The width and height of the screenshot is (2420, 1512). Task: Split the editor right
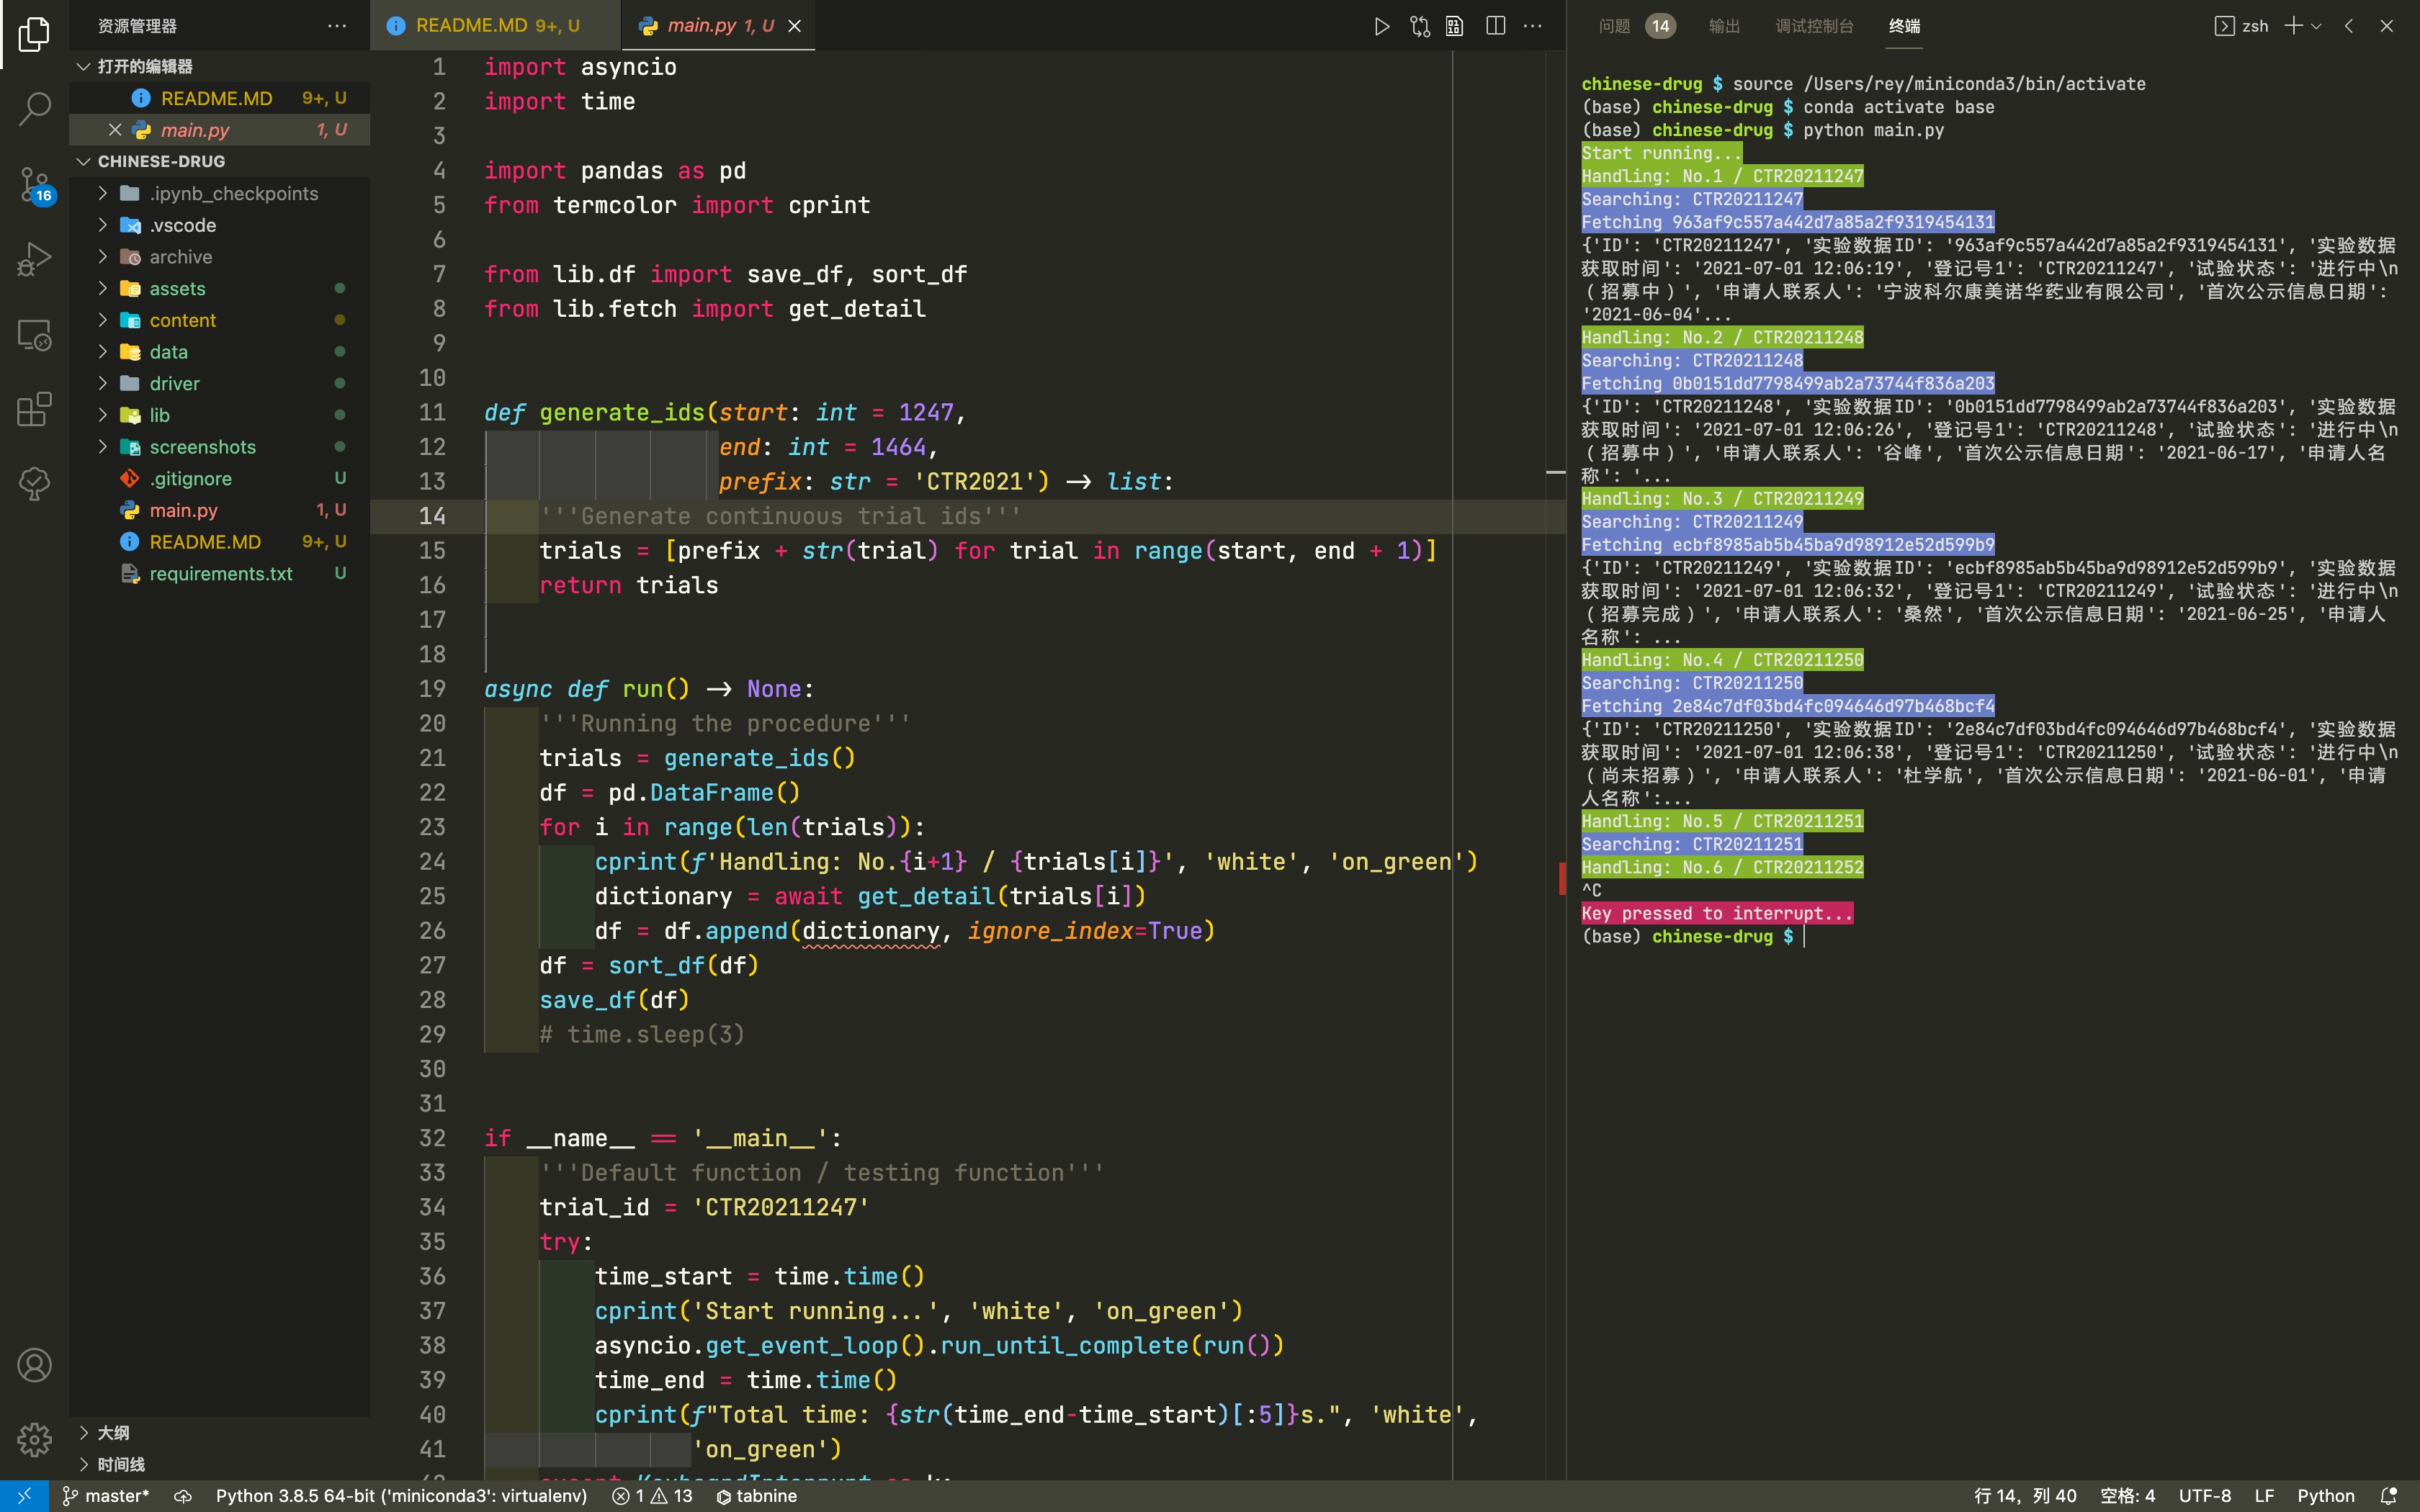pos(1495,26)
